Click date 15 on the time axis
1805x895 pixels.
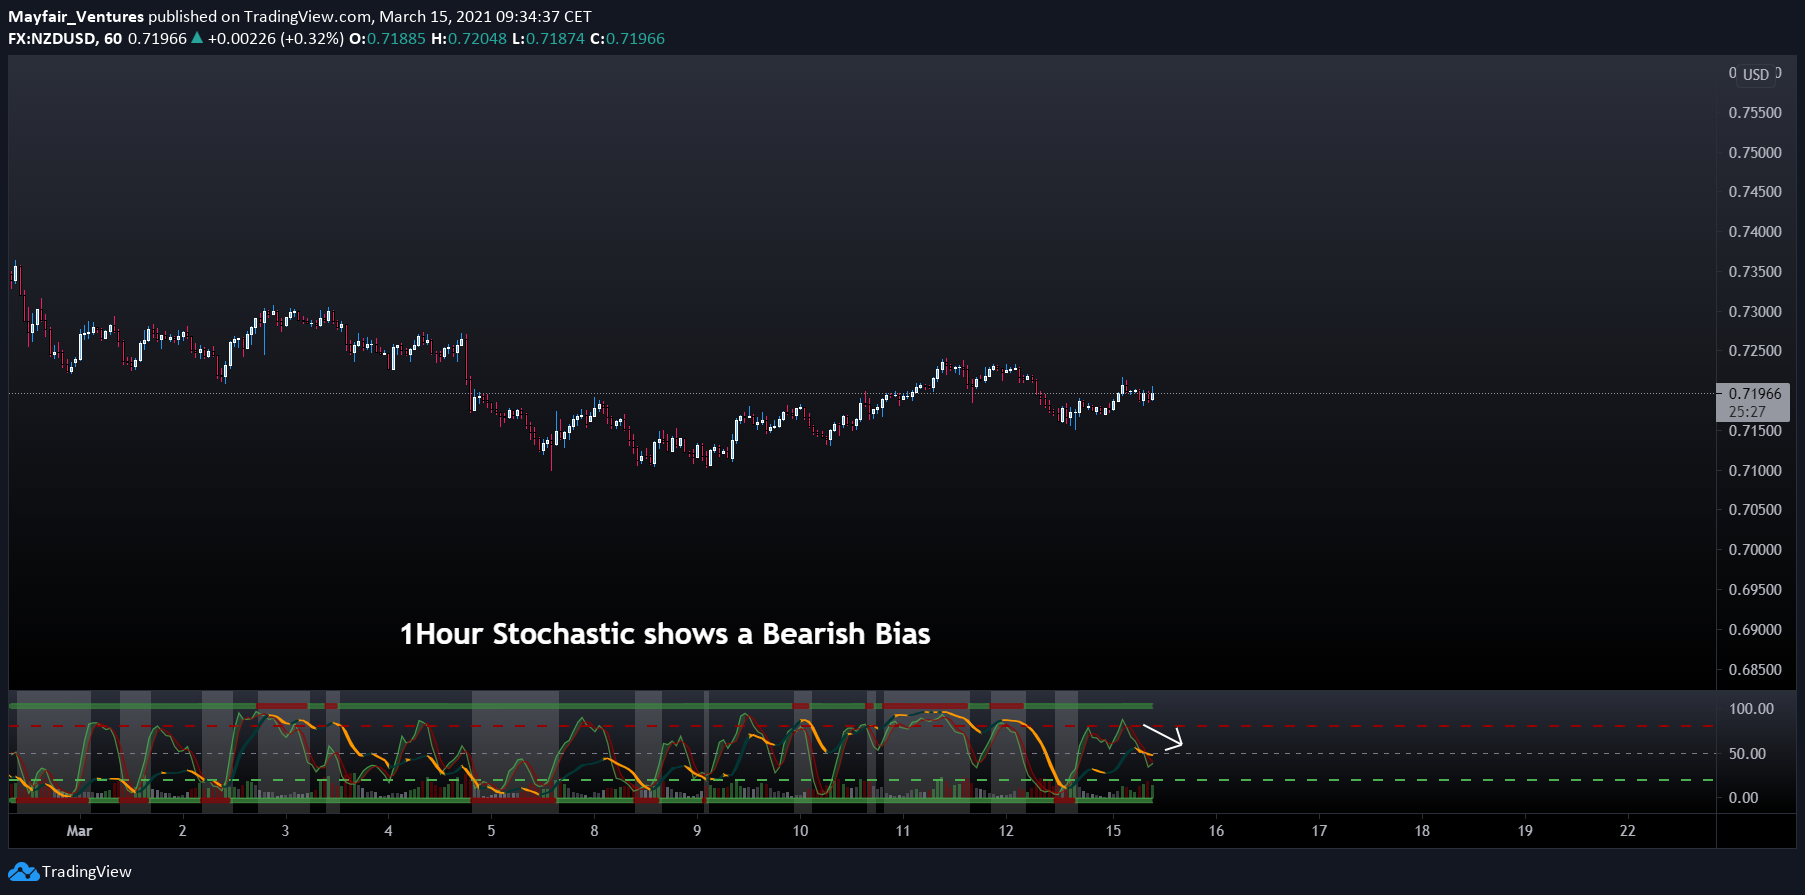(1113, 831)
